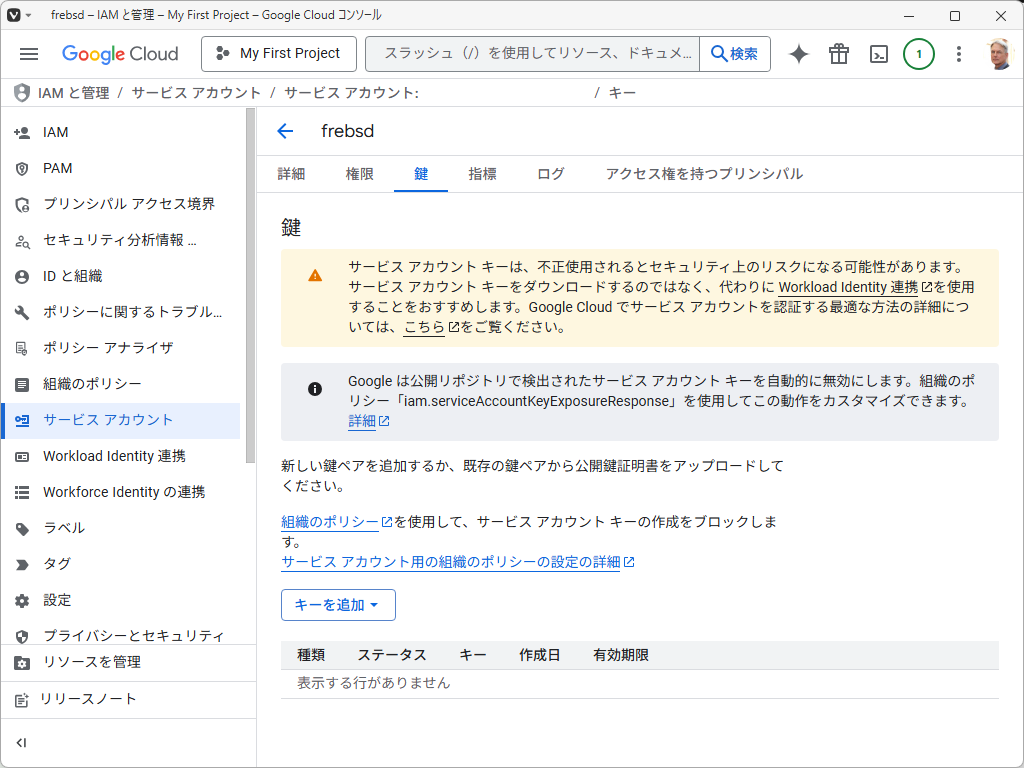Screen dimensions: 1024x768
Task: Click the Gemini sparkle icon
Action: [x=798, y=54]
